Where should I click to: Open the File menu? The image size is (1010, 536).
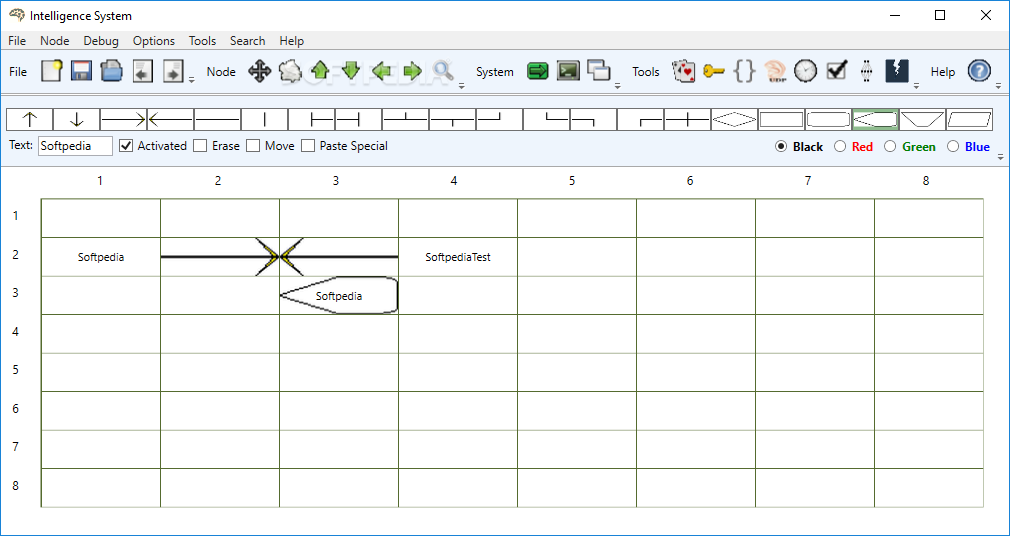17,41
